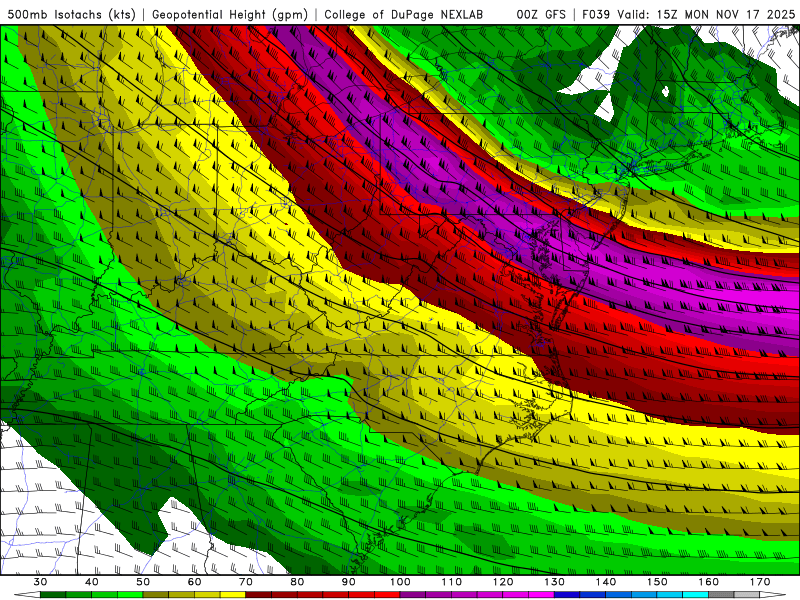
Task: Select the bright yellow swatch ending at 70
Action: (233, 595)
